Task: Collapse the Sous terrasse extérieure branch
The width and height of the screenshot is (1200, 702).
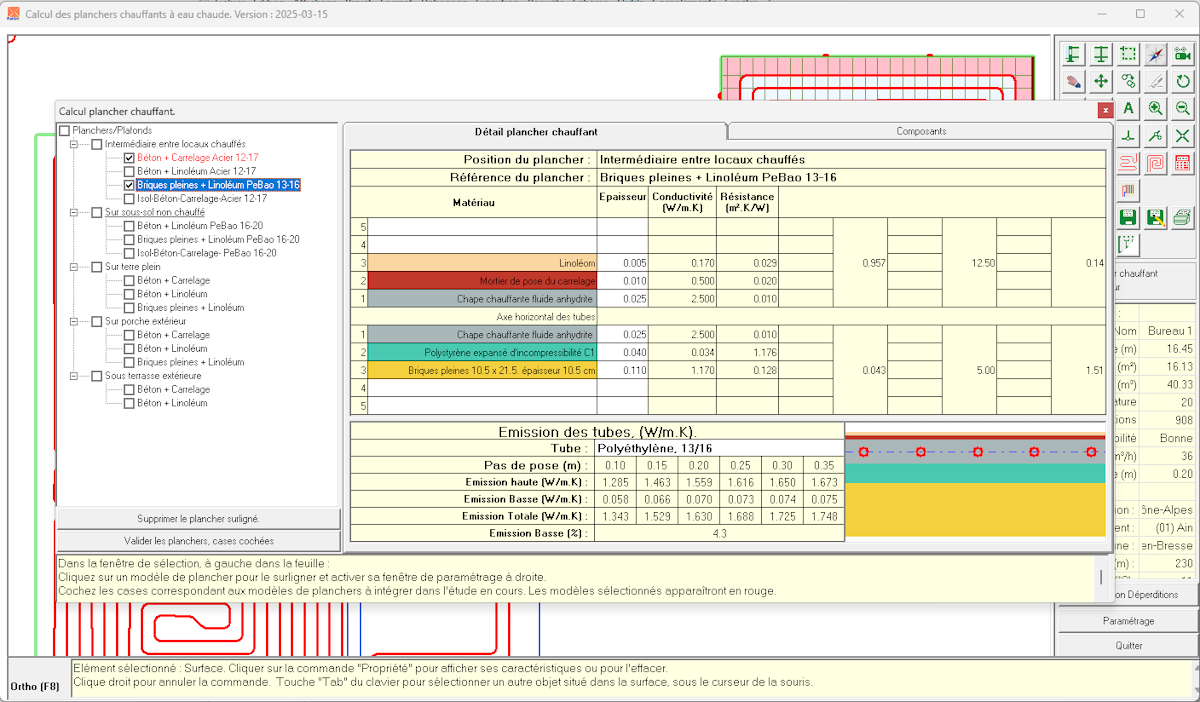Action: tap(74, 376)
